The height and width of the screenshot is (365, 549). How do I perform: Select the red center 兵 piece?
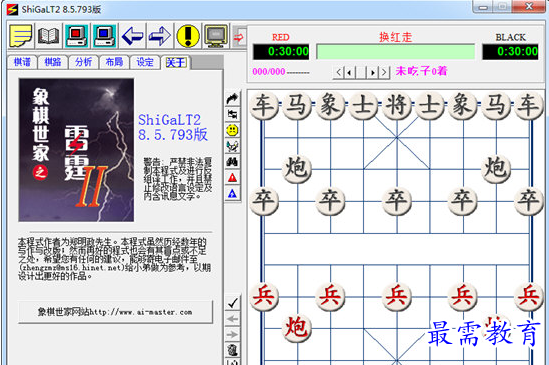pos(397,296)
